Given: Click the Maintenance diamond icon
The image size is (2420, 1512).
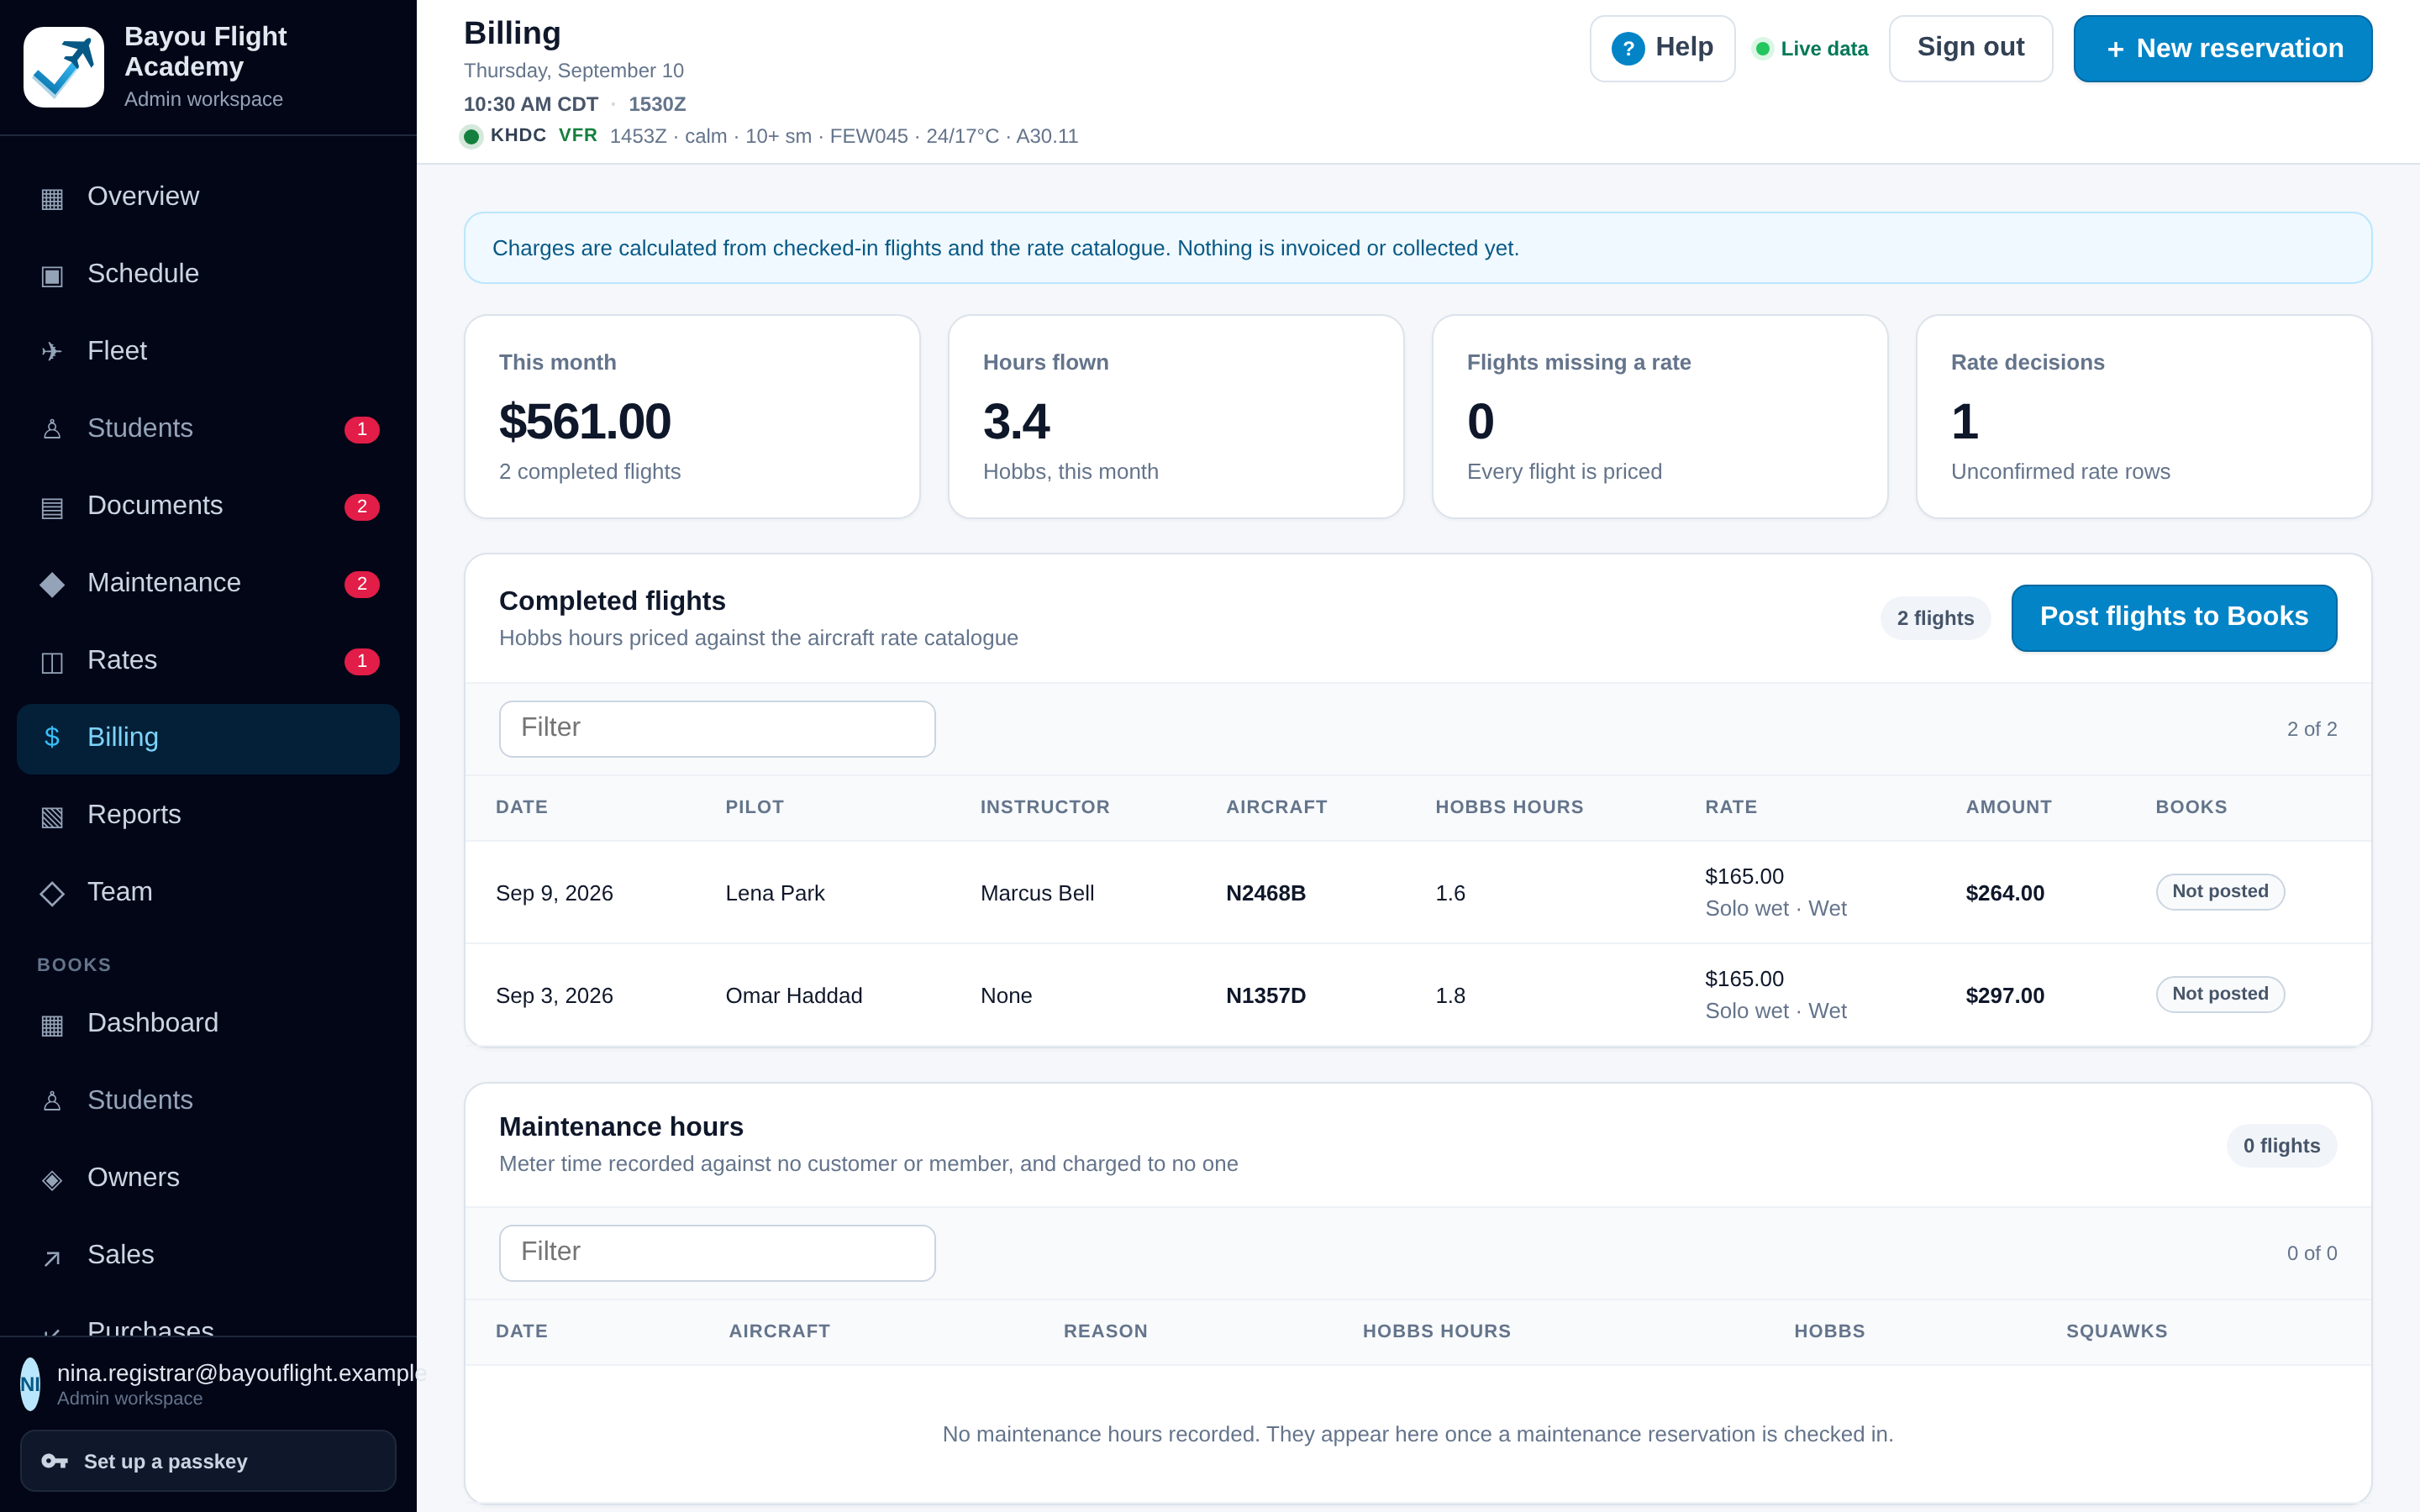Looking at the screenshot, I should (52, 584).
